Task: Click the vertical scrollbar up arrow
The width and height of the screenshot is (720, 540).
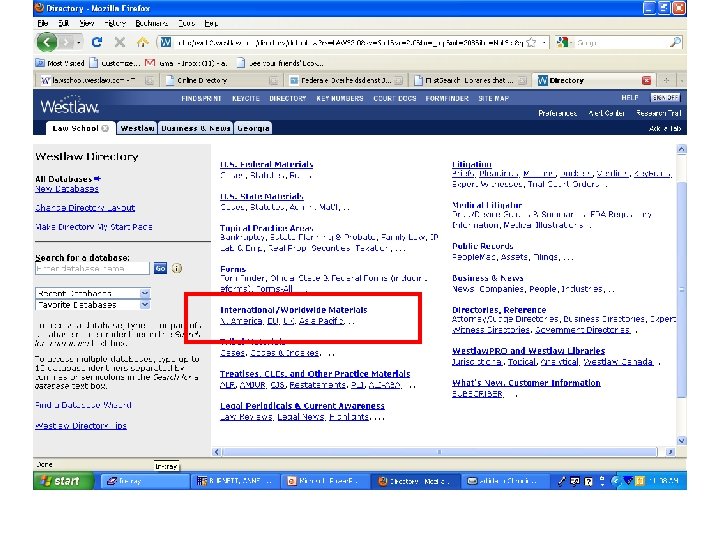Action: click(681, 149)
